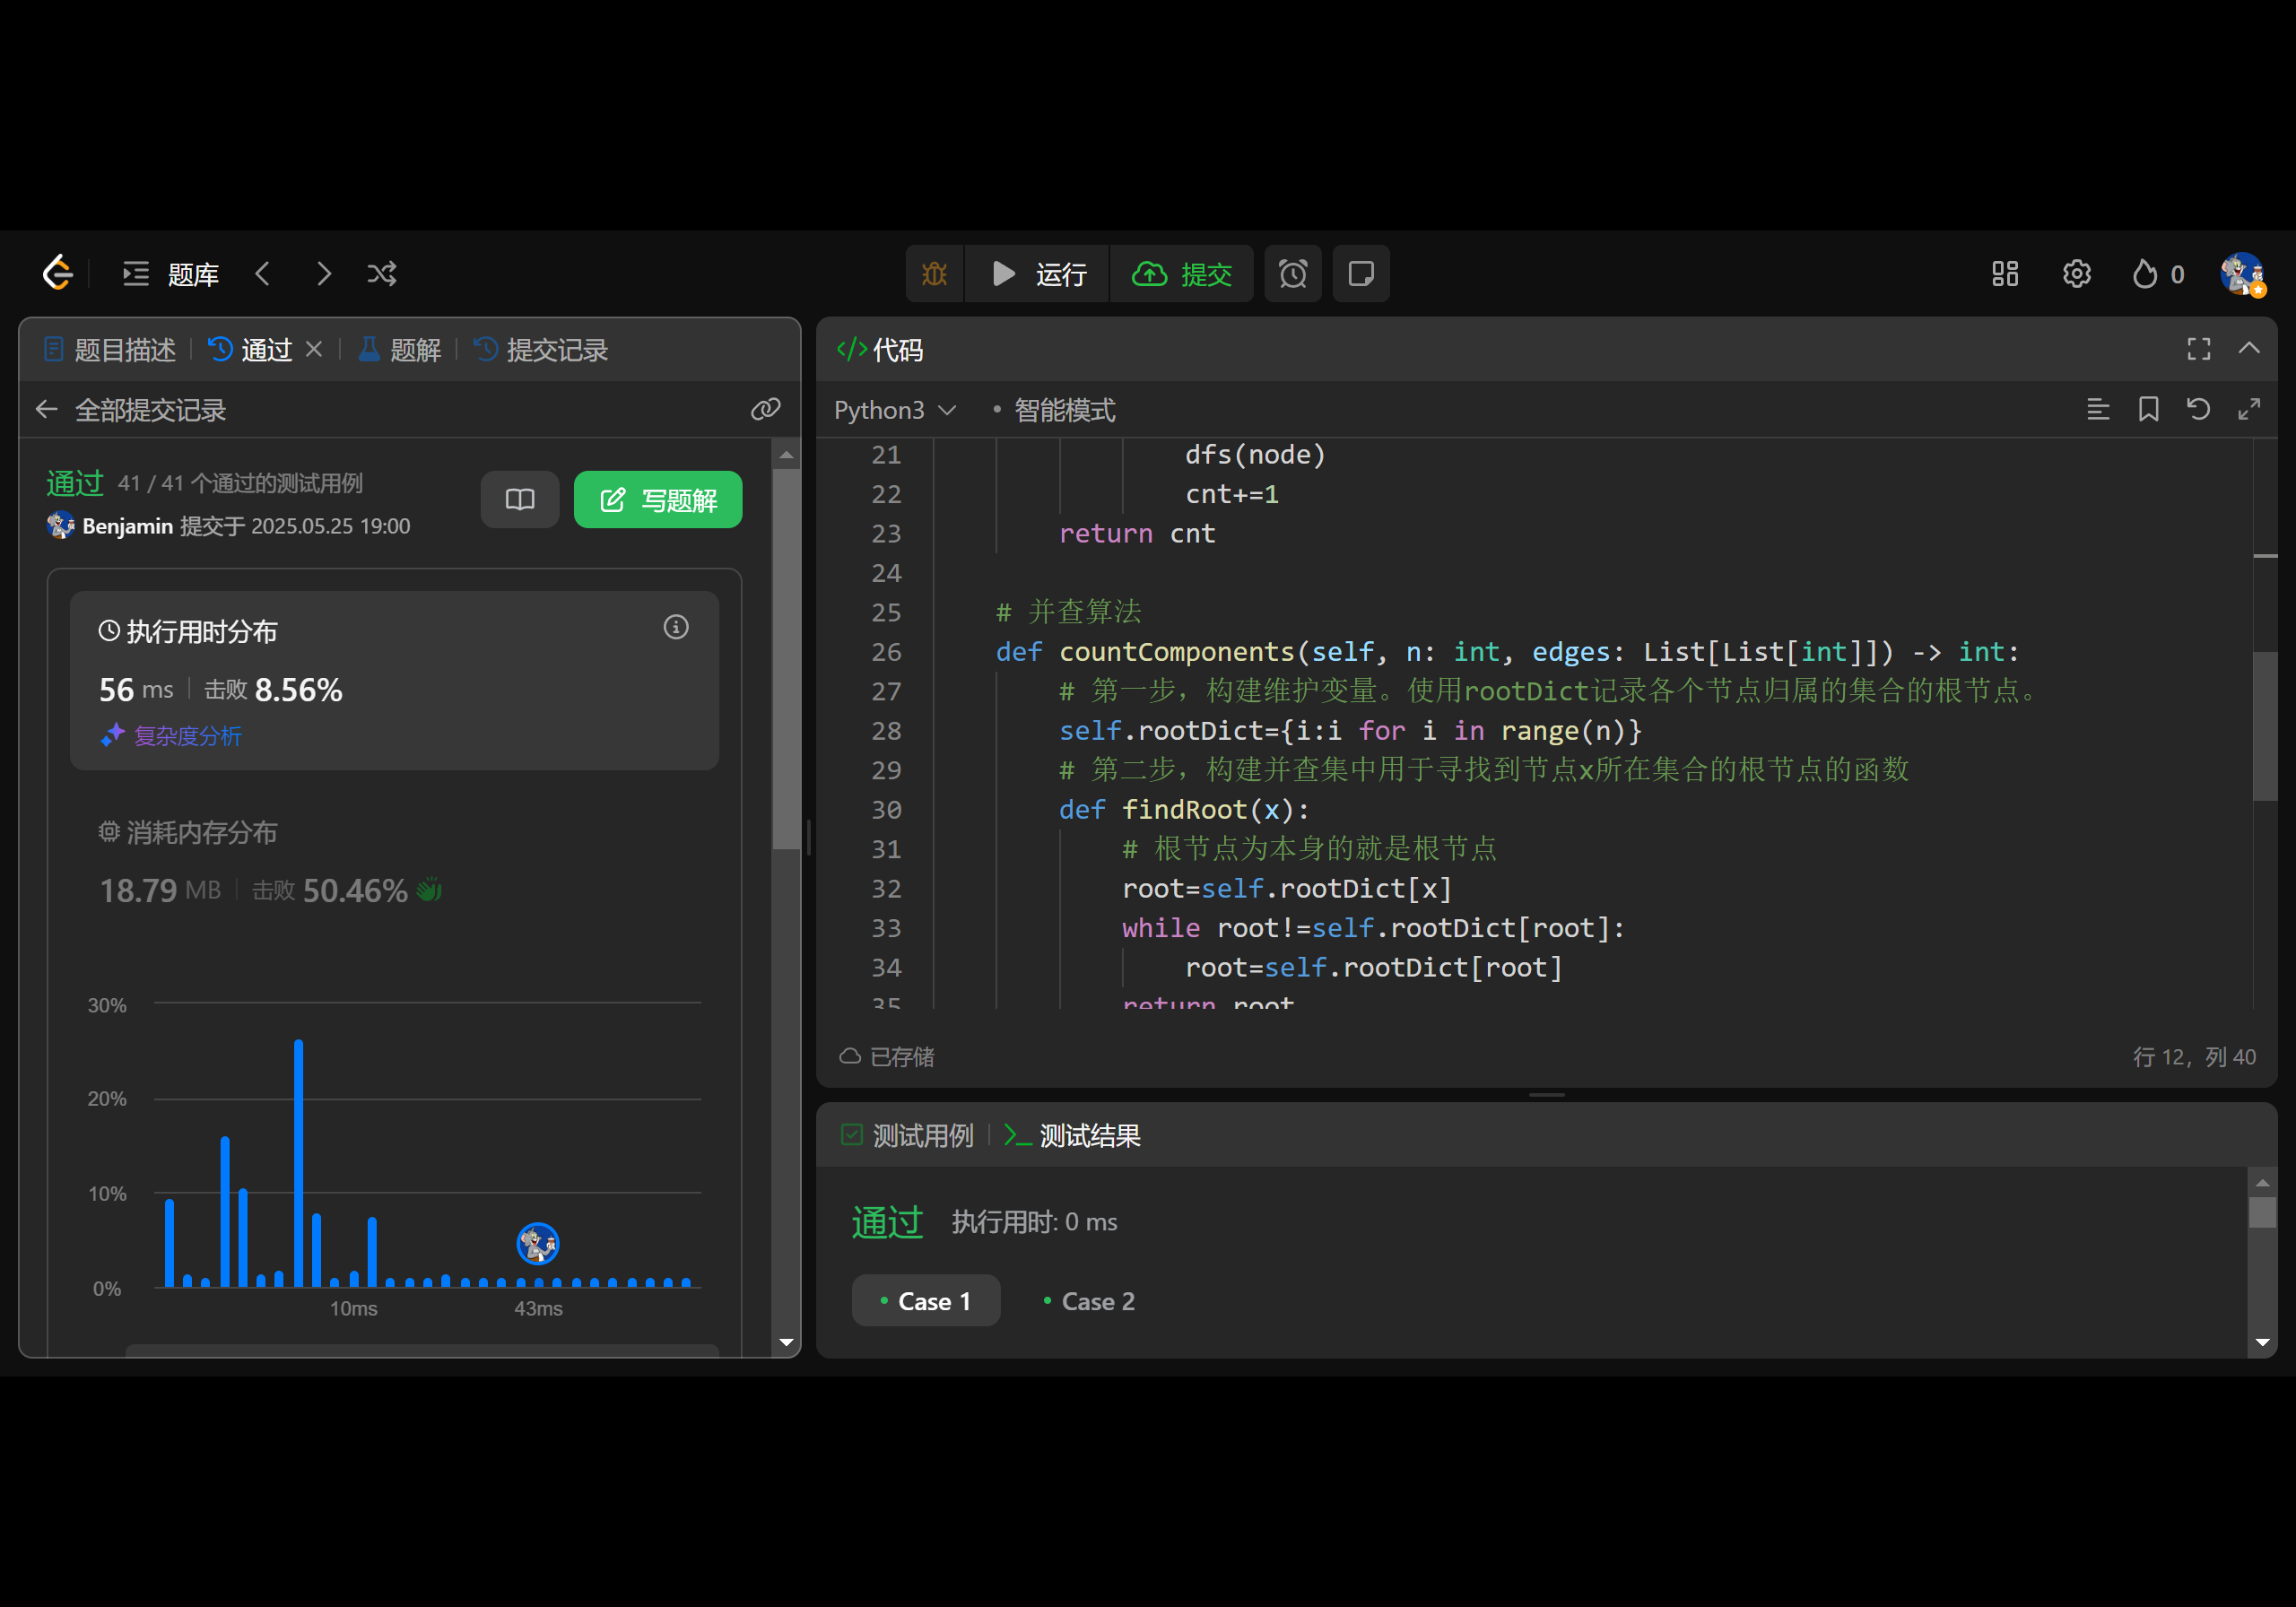
Task: Copy submission link chain icon
Action: 765,409
